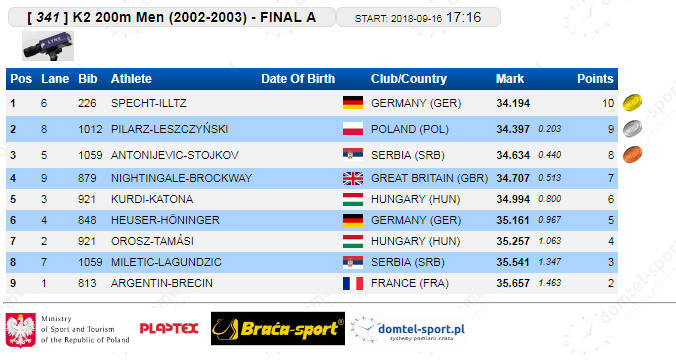Click the Great Britain flag icon
The height and width of the screenshot is (360, 676).
tap(353, 178)
